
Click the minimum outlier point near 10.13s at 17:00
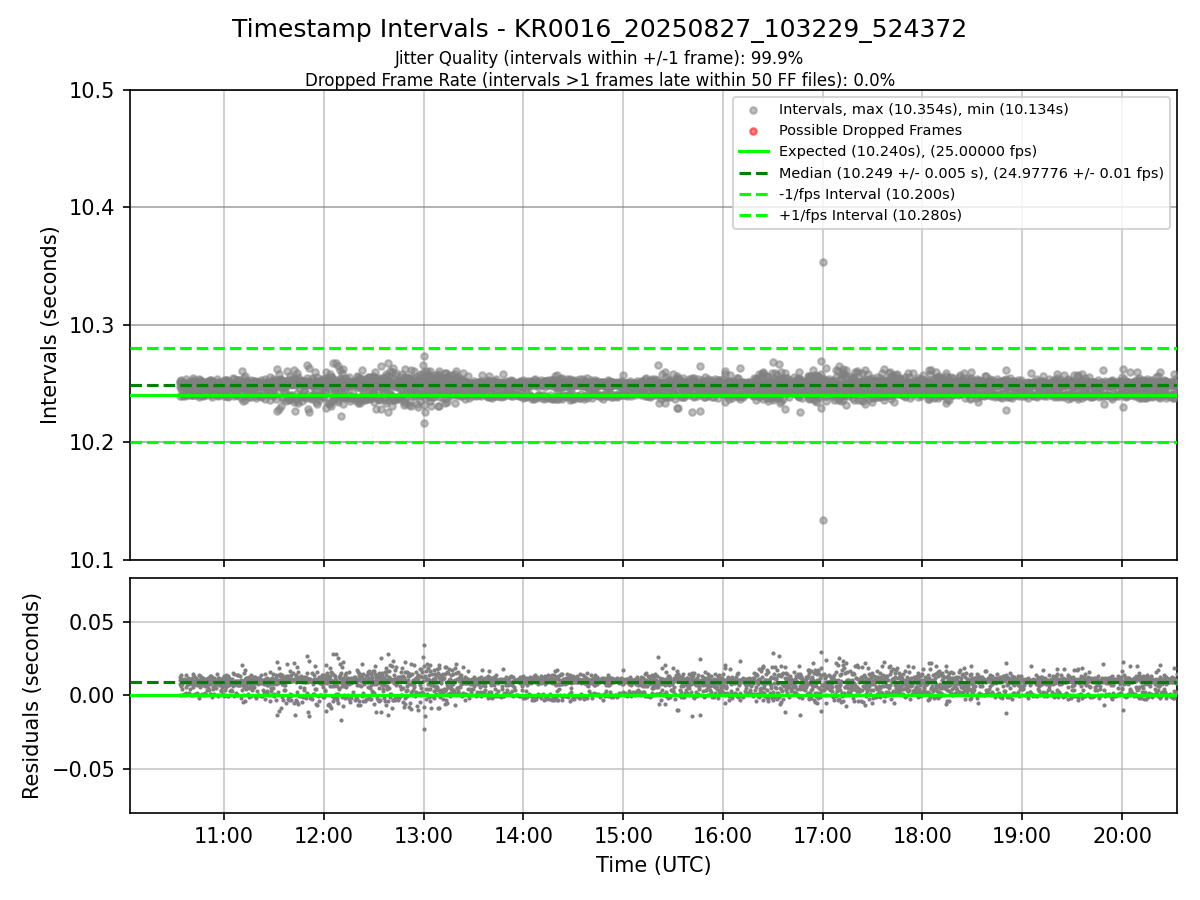coord(823,520)
